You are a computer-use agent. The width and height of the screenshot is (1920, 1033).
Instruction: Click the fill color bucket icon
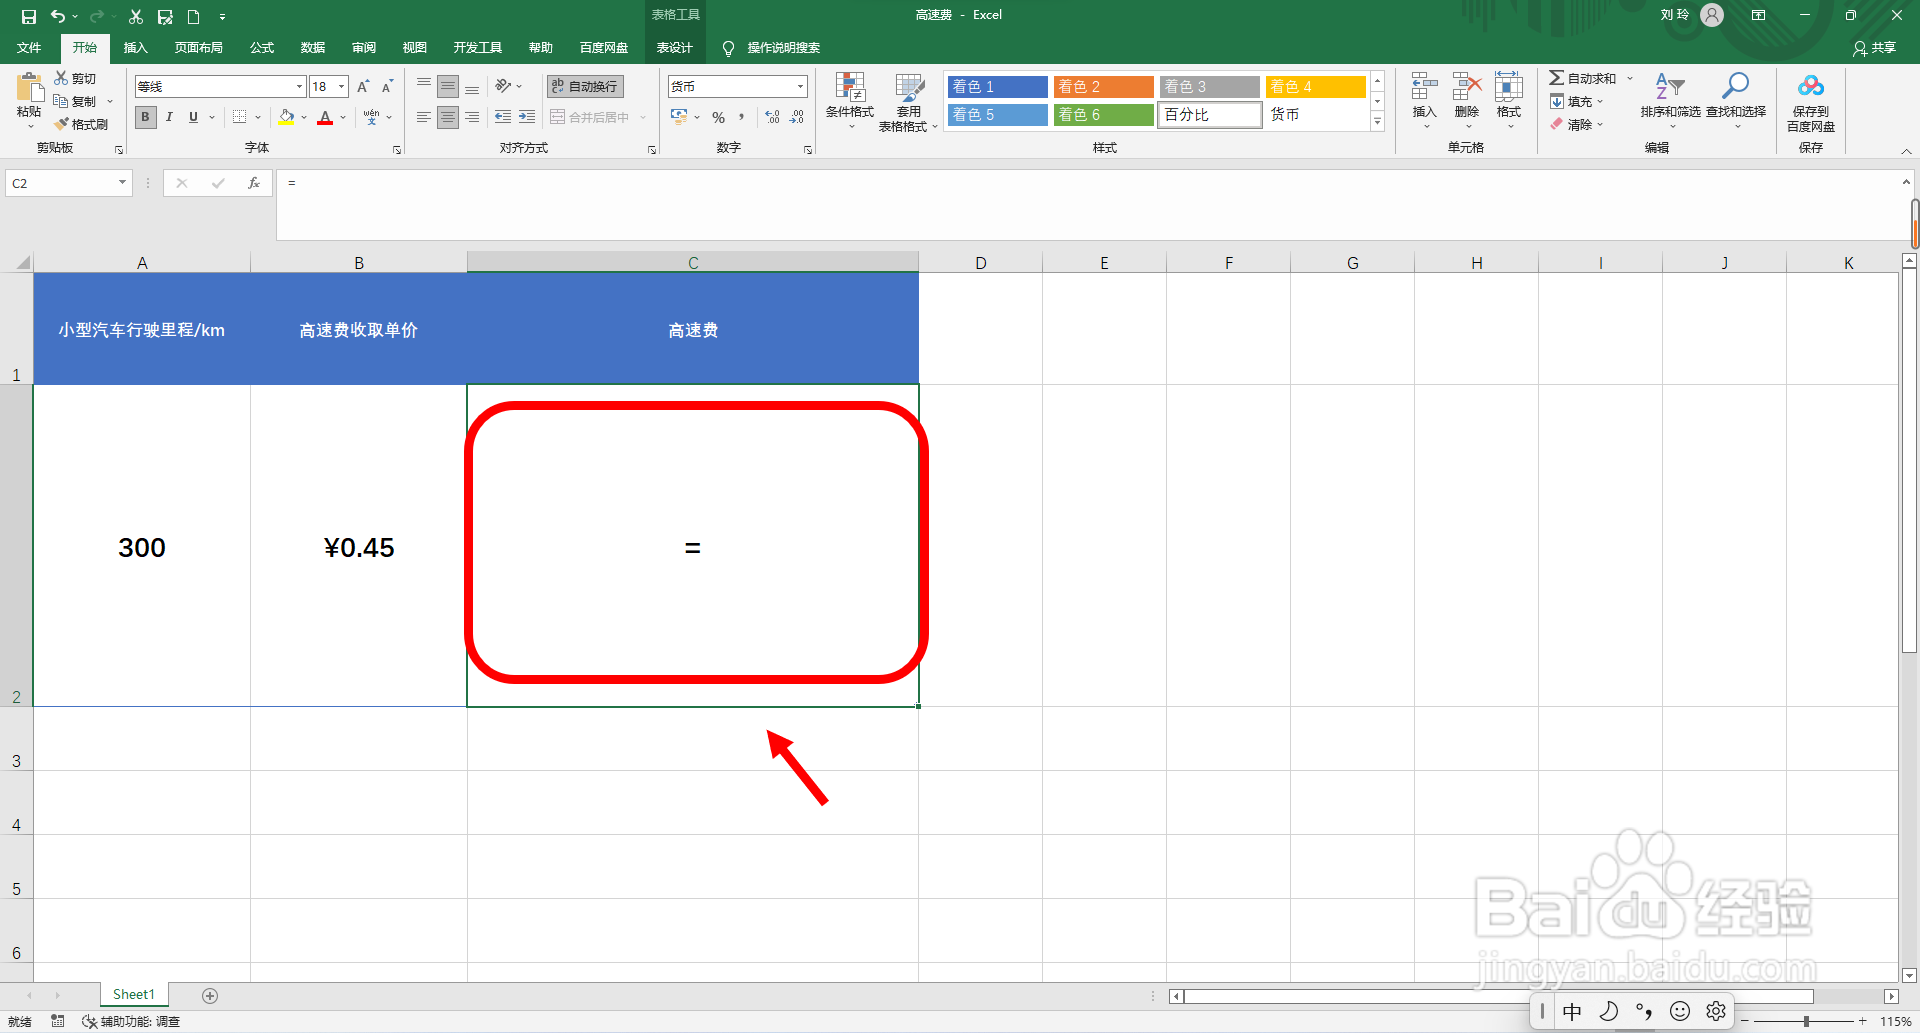(x=287, y=117)
